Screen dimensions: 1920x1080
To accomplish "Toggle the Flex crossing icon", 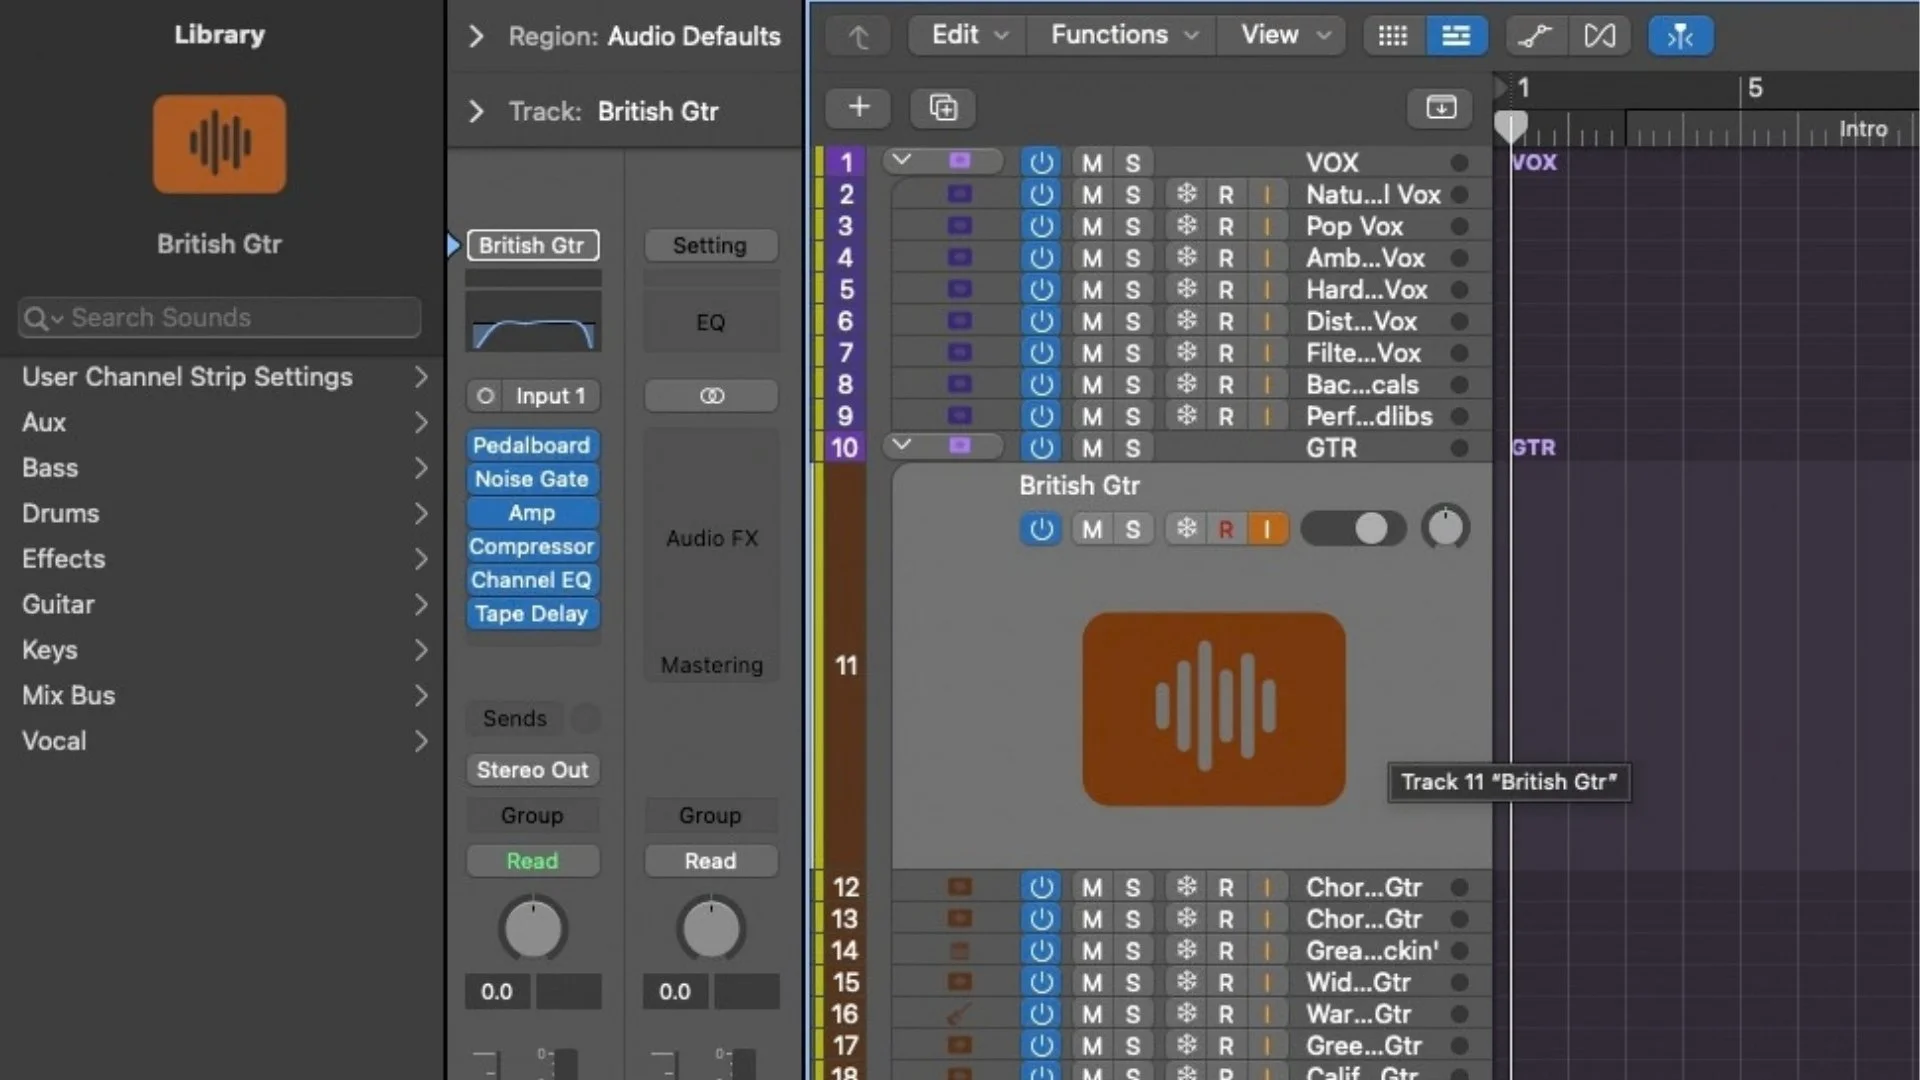I will tap(1599, 36).
